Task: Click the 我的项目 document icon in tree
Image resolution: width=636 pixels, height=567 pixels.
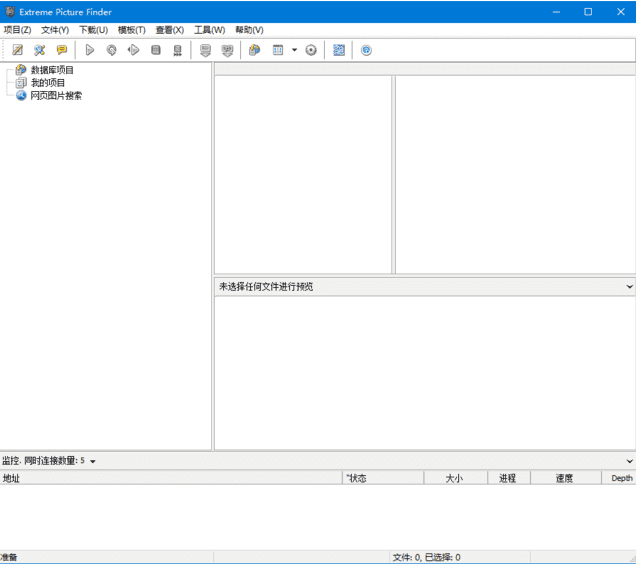Action: coord(21,83)
